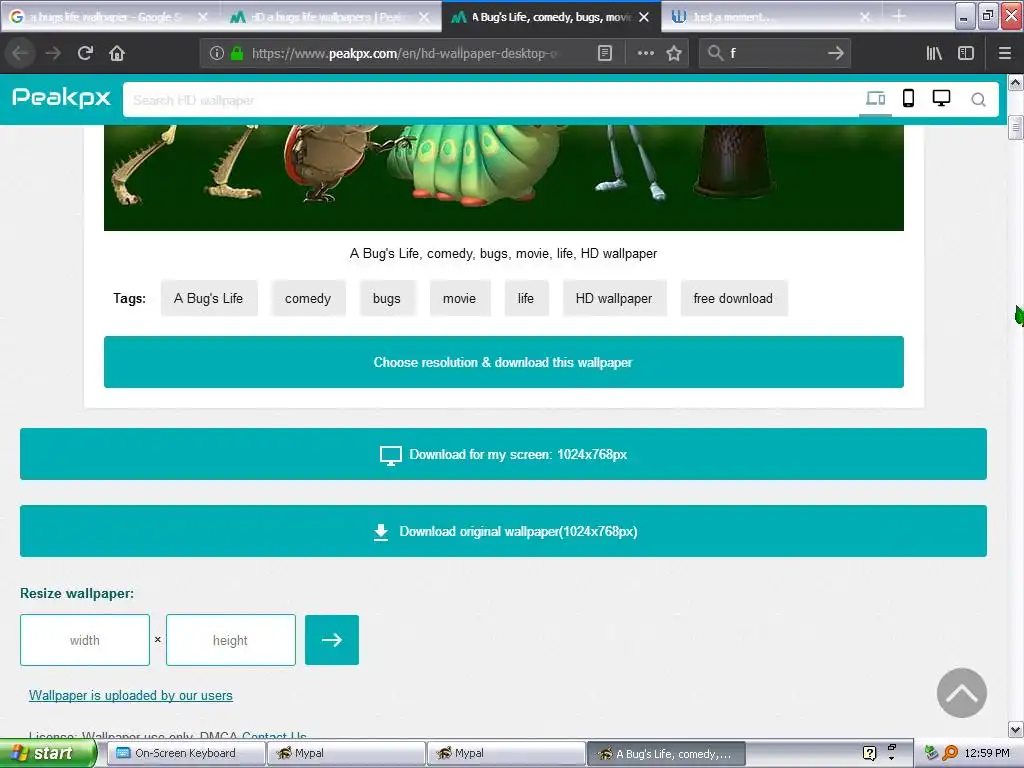Select desktop monitor wallpaper filter icon

point(941,99)
